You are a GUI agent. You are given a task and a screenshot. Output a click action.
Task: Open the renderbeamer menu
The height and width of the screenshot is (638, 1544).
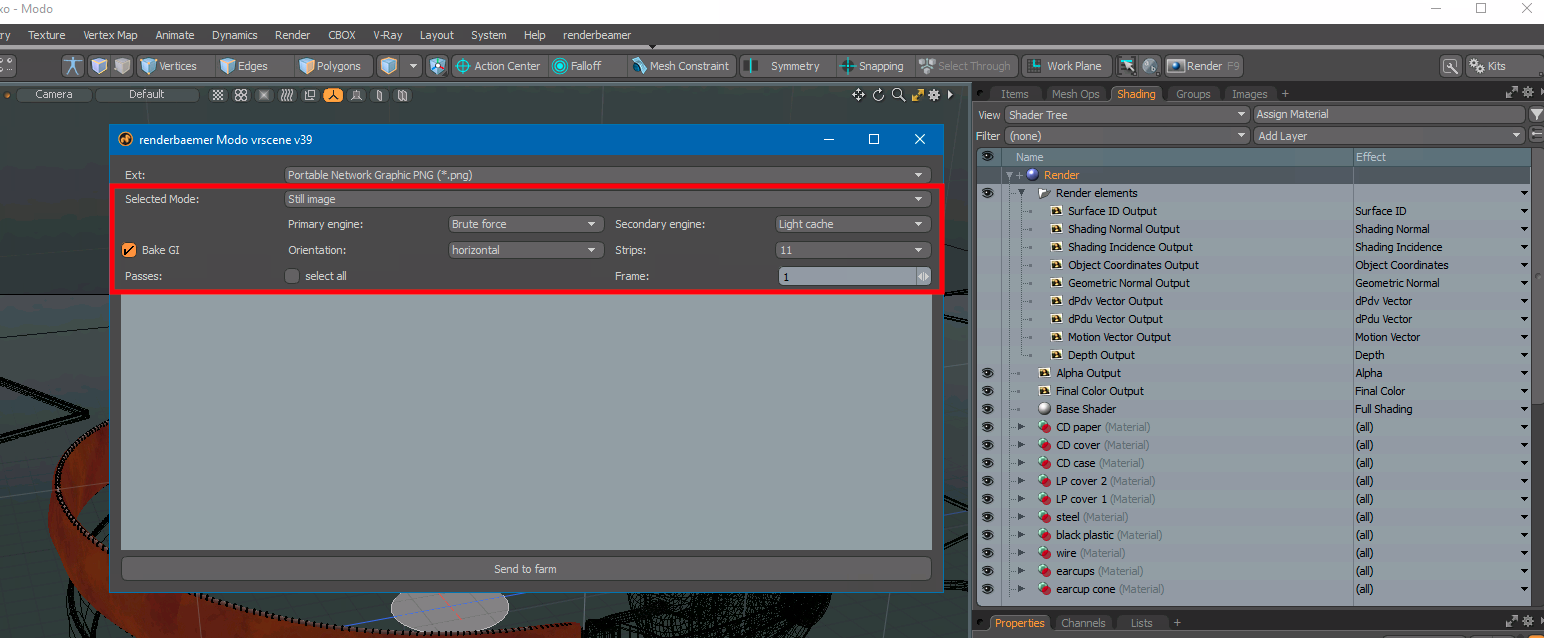[597, 35]
